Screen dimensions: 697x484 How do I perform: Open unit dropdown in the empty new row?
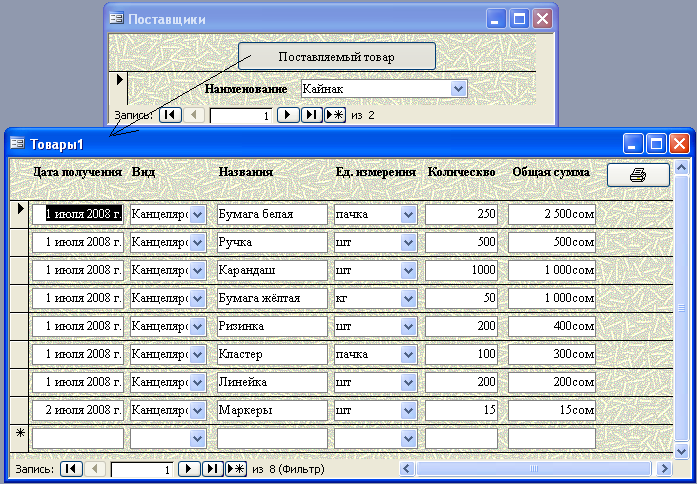408,439
